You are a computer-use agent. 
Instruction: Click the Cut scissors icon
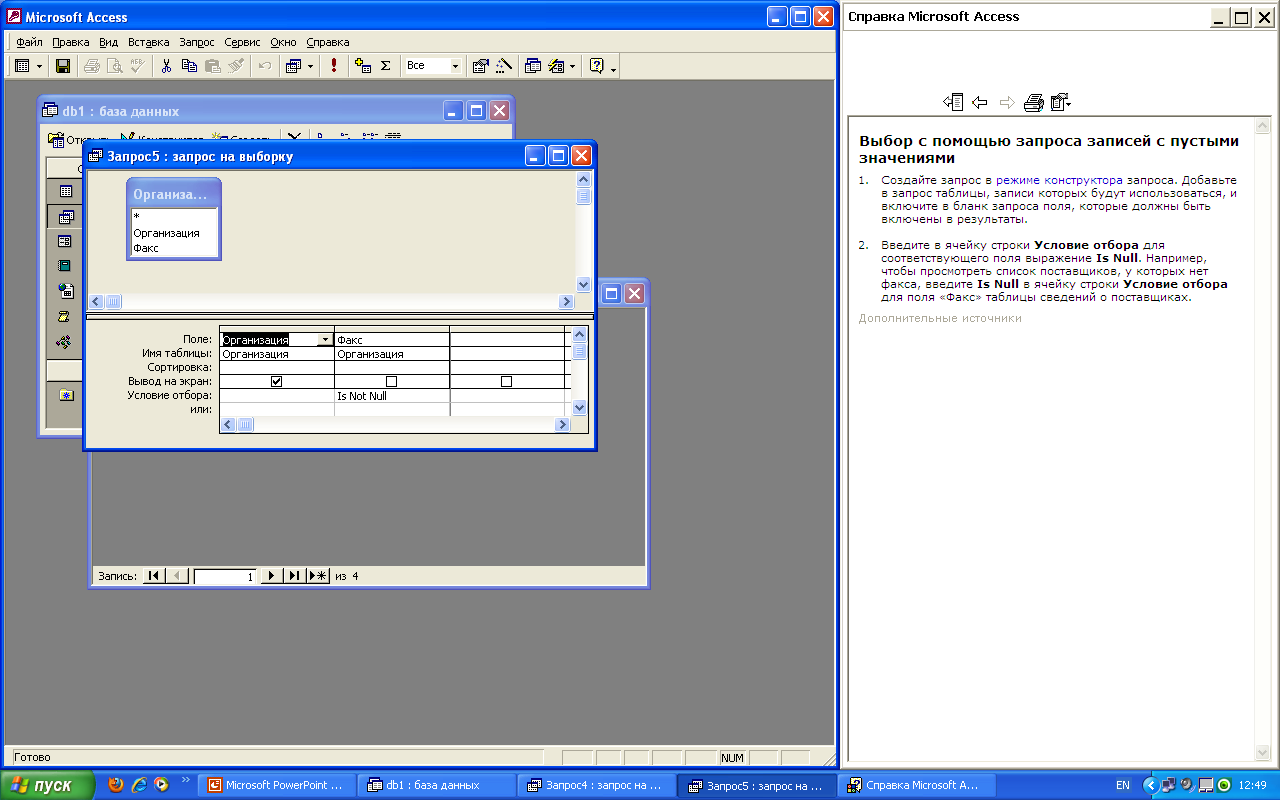[167, 66]
